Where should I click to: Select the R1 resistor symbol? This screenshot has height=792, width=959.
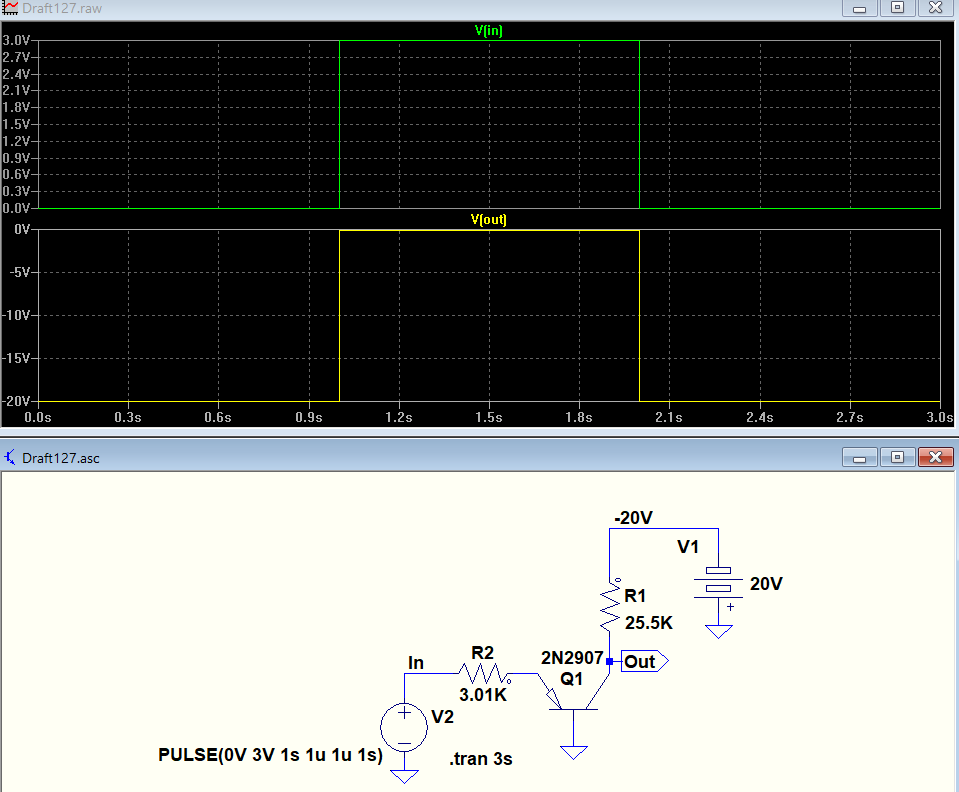tap(610, 605)
